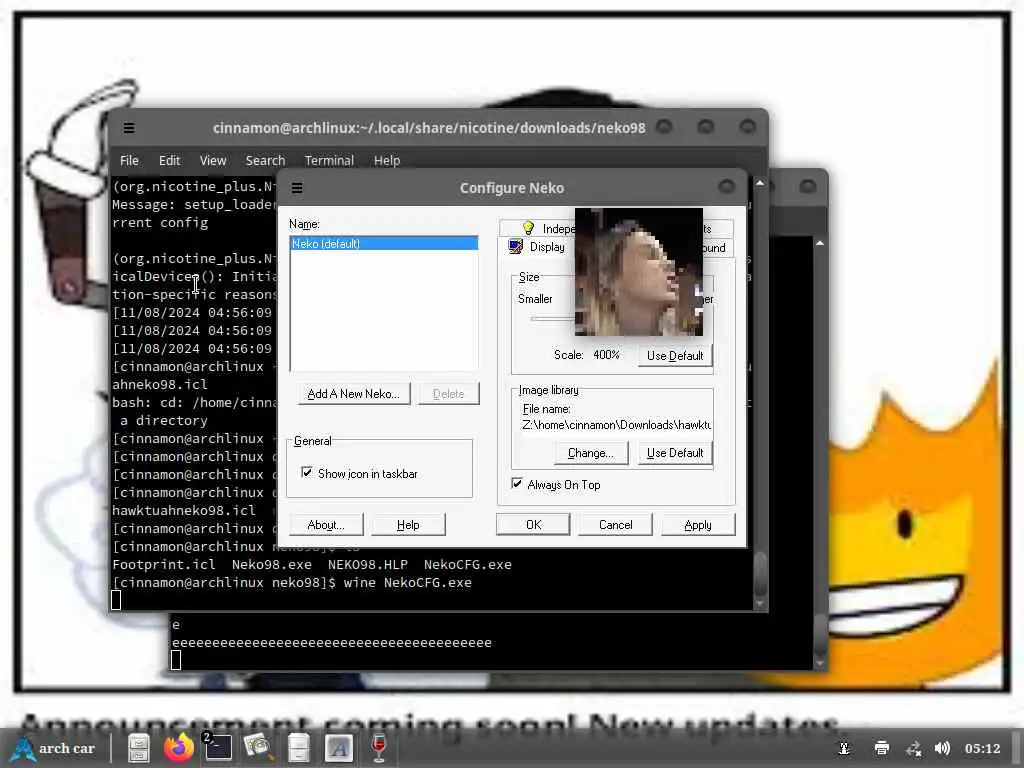Open the terminal hamburger menu icon
The image size is (1024, 768).
point(129,128)
